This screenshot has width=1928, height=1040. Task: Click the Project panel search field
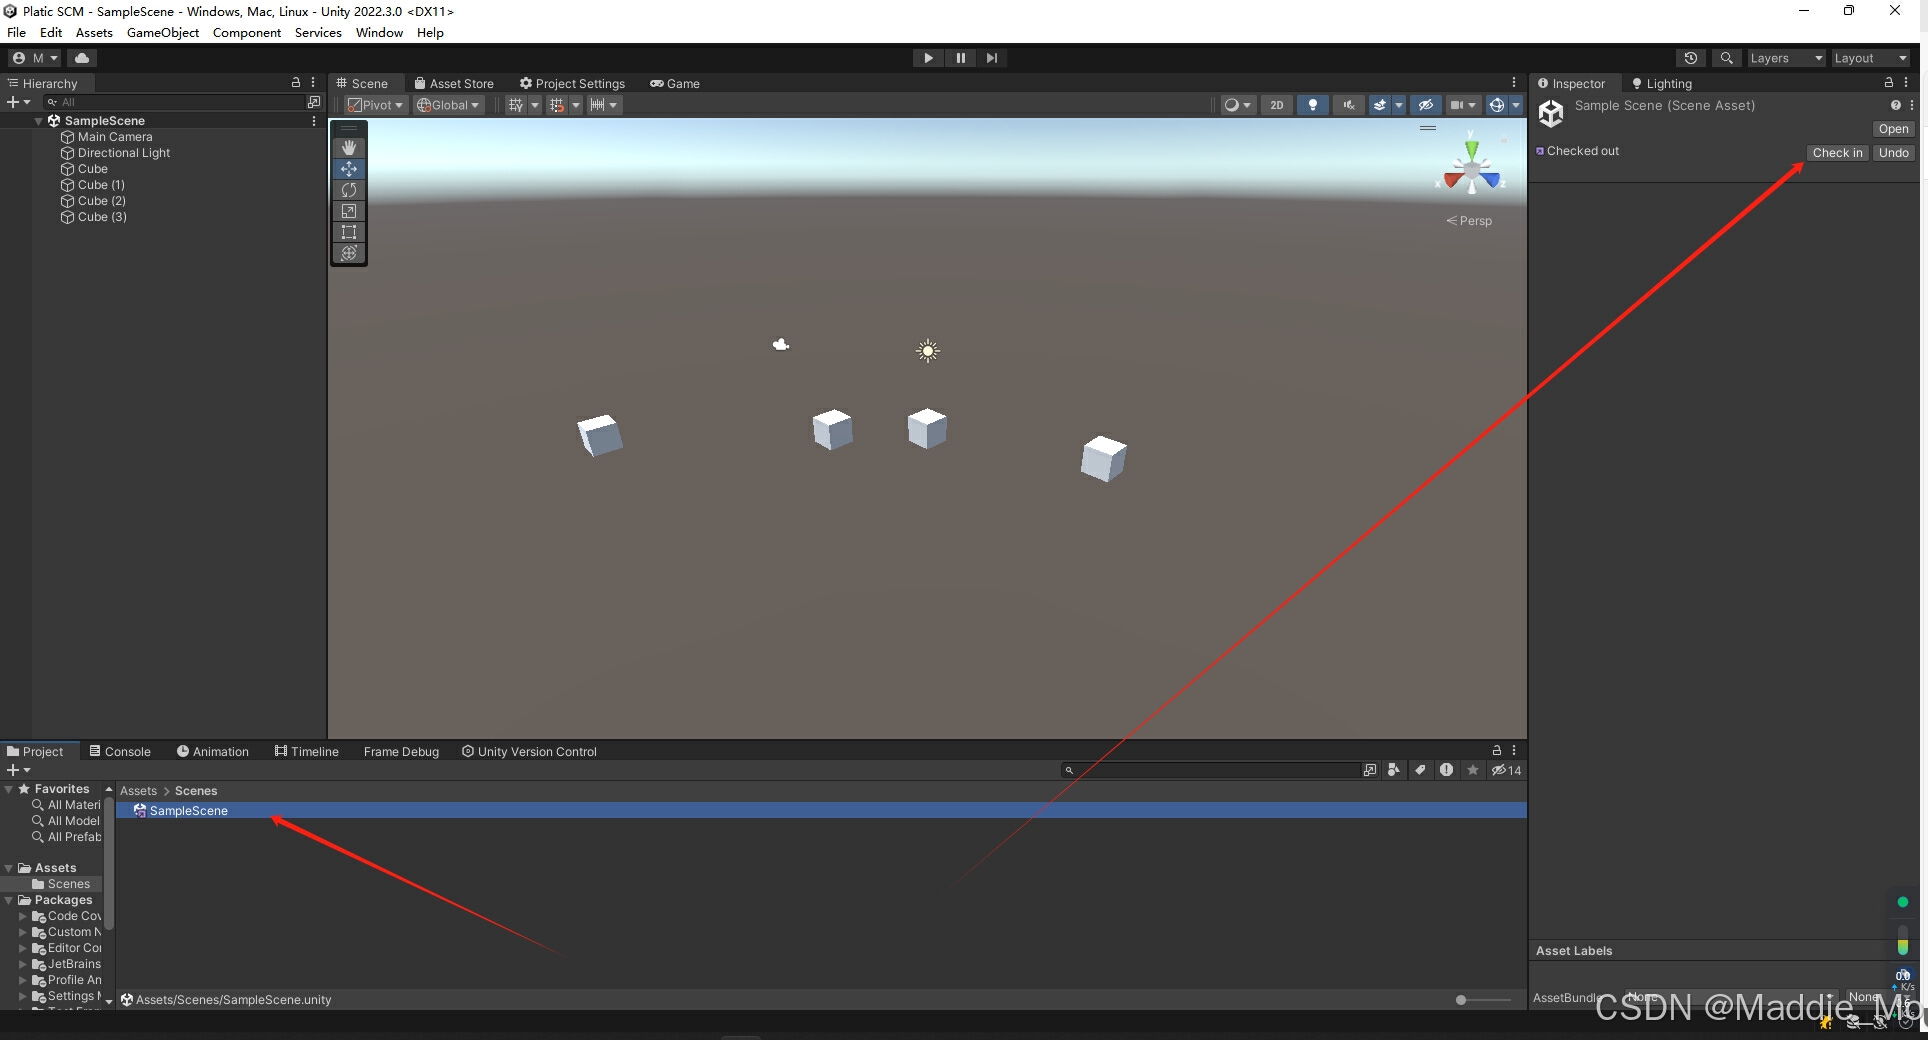[x=1210, y=770]
